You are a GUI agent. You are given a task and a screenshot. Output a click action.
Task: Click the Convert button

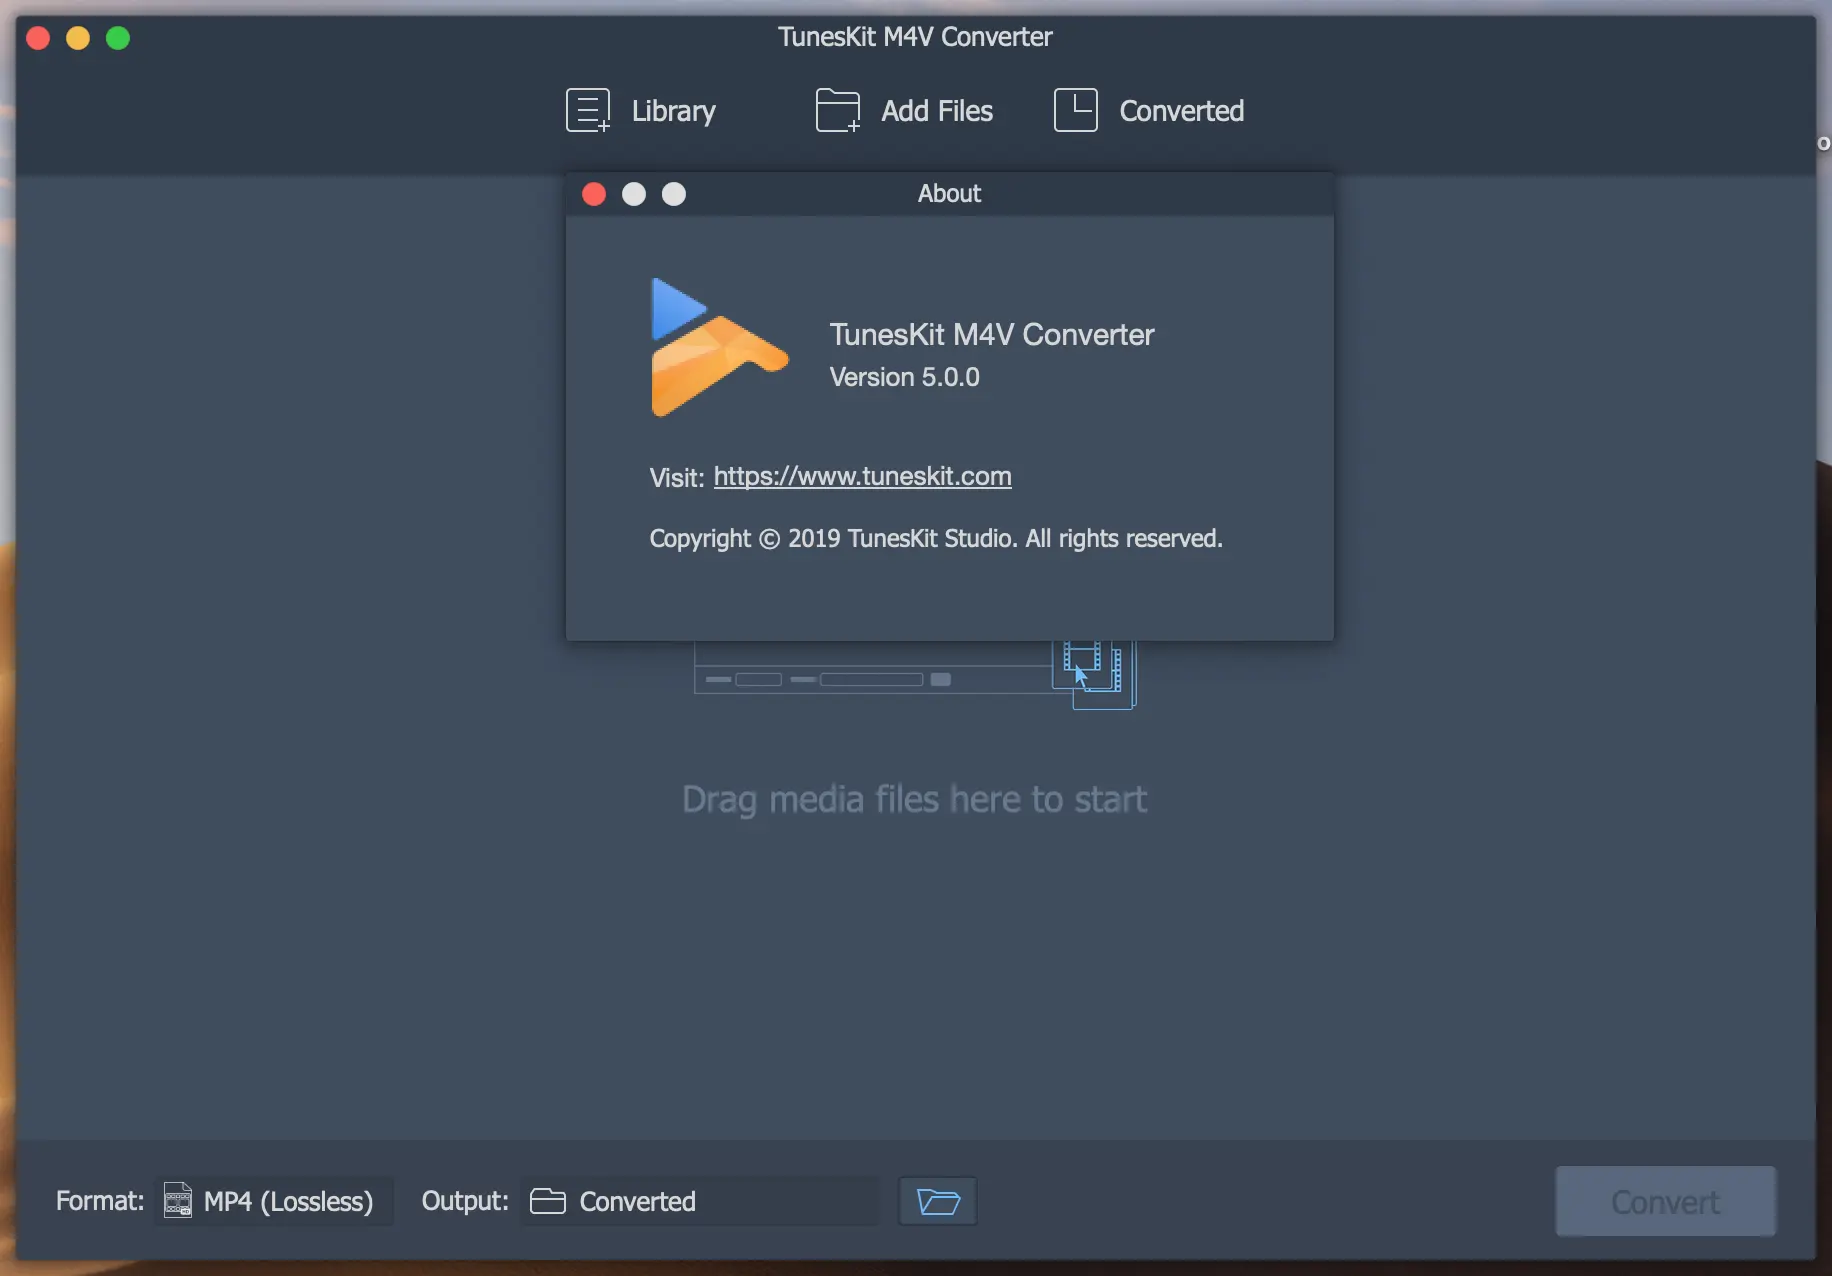(1666, 1201)
